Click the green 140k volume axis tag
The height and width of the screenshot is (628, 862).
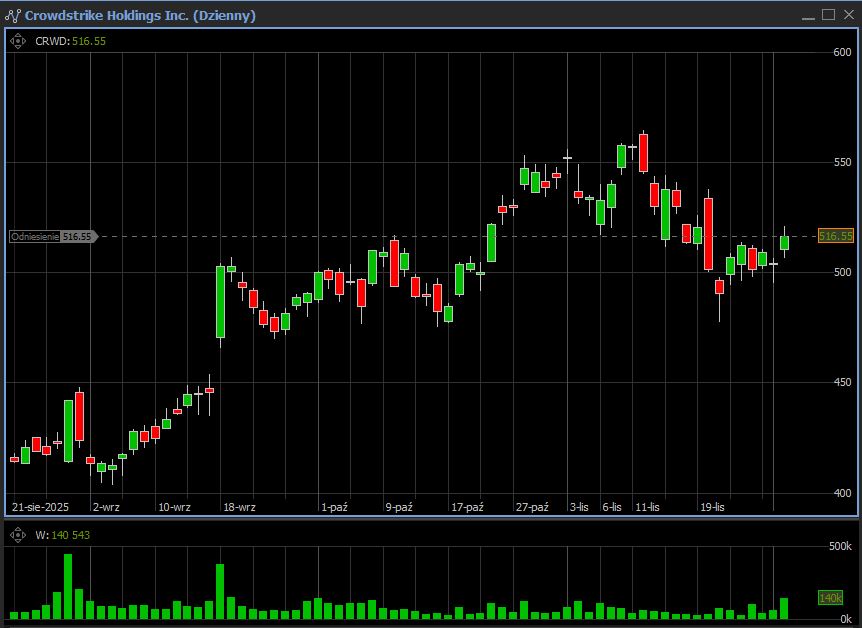[x=830, y=597]
